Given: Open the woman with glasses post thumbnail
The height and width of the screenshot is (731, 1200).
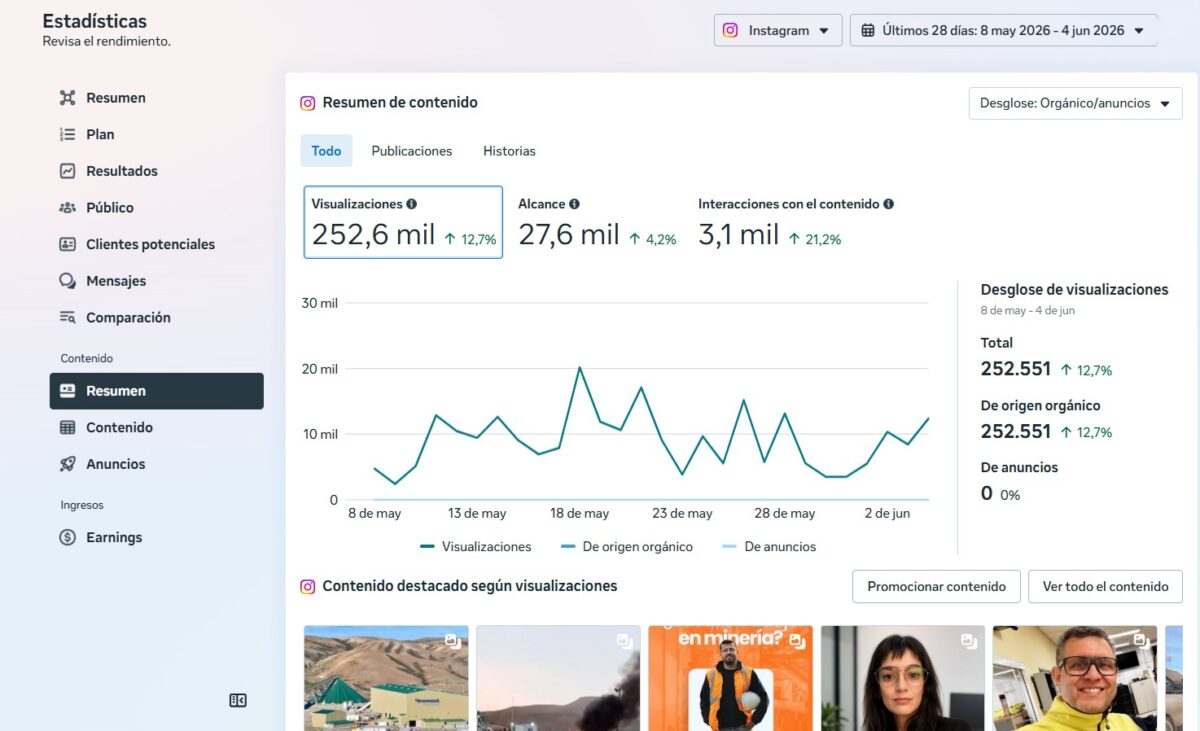Looking at the screenshot, I should (903, 678).
